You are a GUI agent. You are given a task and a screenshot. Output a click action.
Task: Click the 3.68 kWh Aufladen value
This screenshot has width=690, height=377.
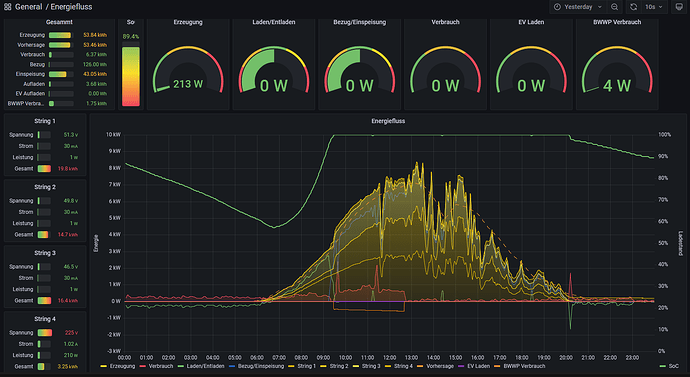tap(96, 84)
